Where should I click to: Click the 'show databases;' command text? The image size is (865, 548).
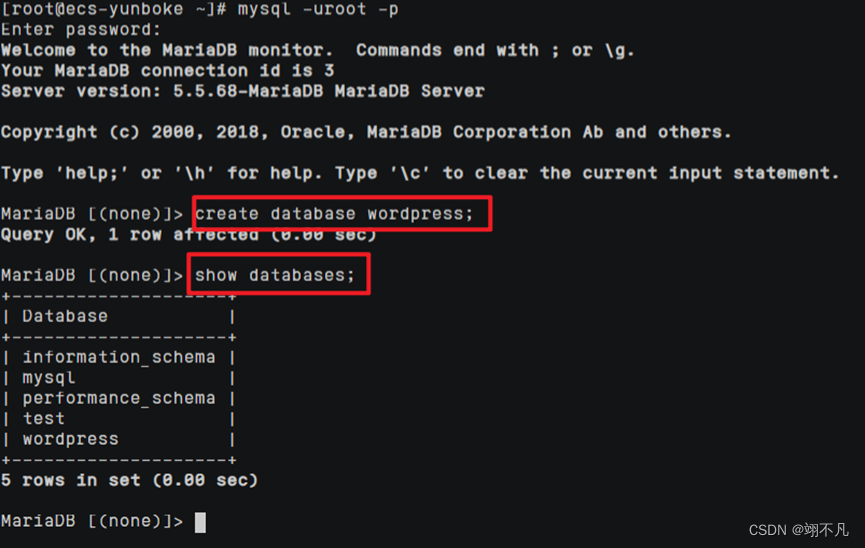click(x=275, y=275)
